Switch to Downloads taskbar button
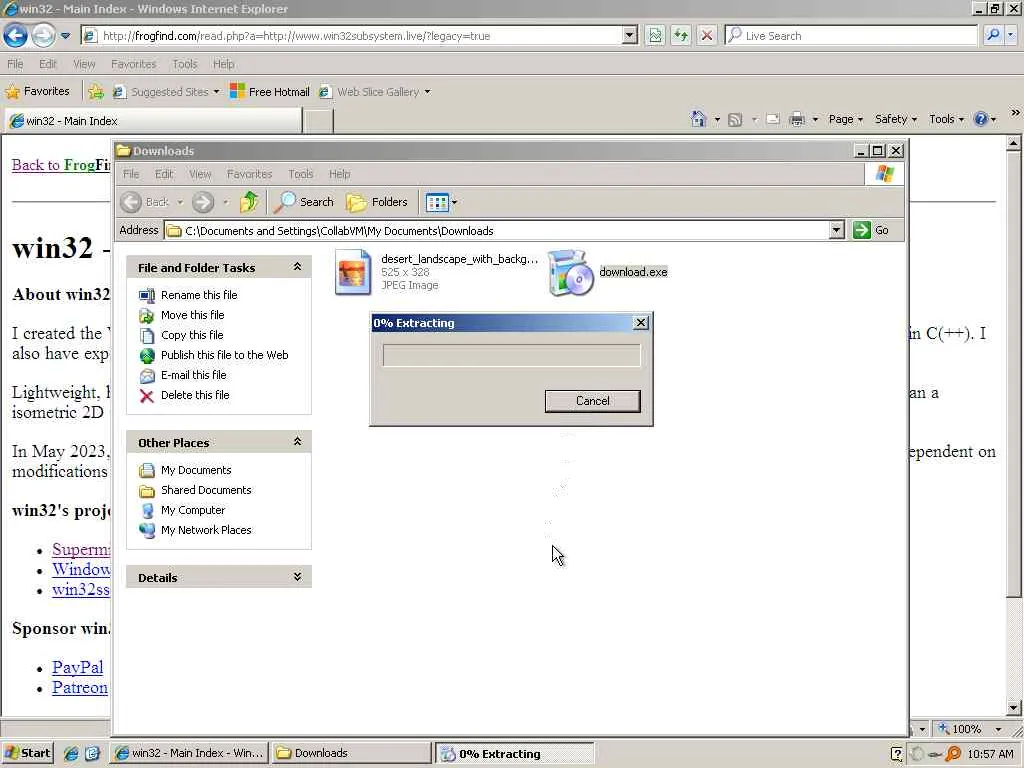This screenshot has height=768, width=1024. pyautogui.click(x=351, y=753)
